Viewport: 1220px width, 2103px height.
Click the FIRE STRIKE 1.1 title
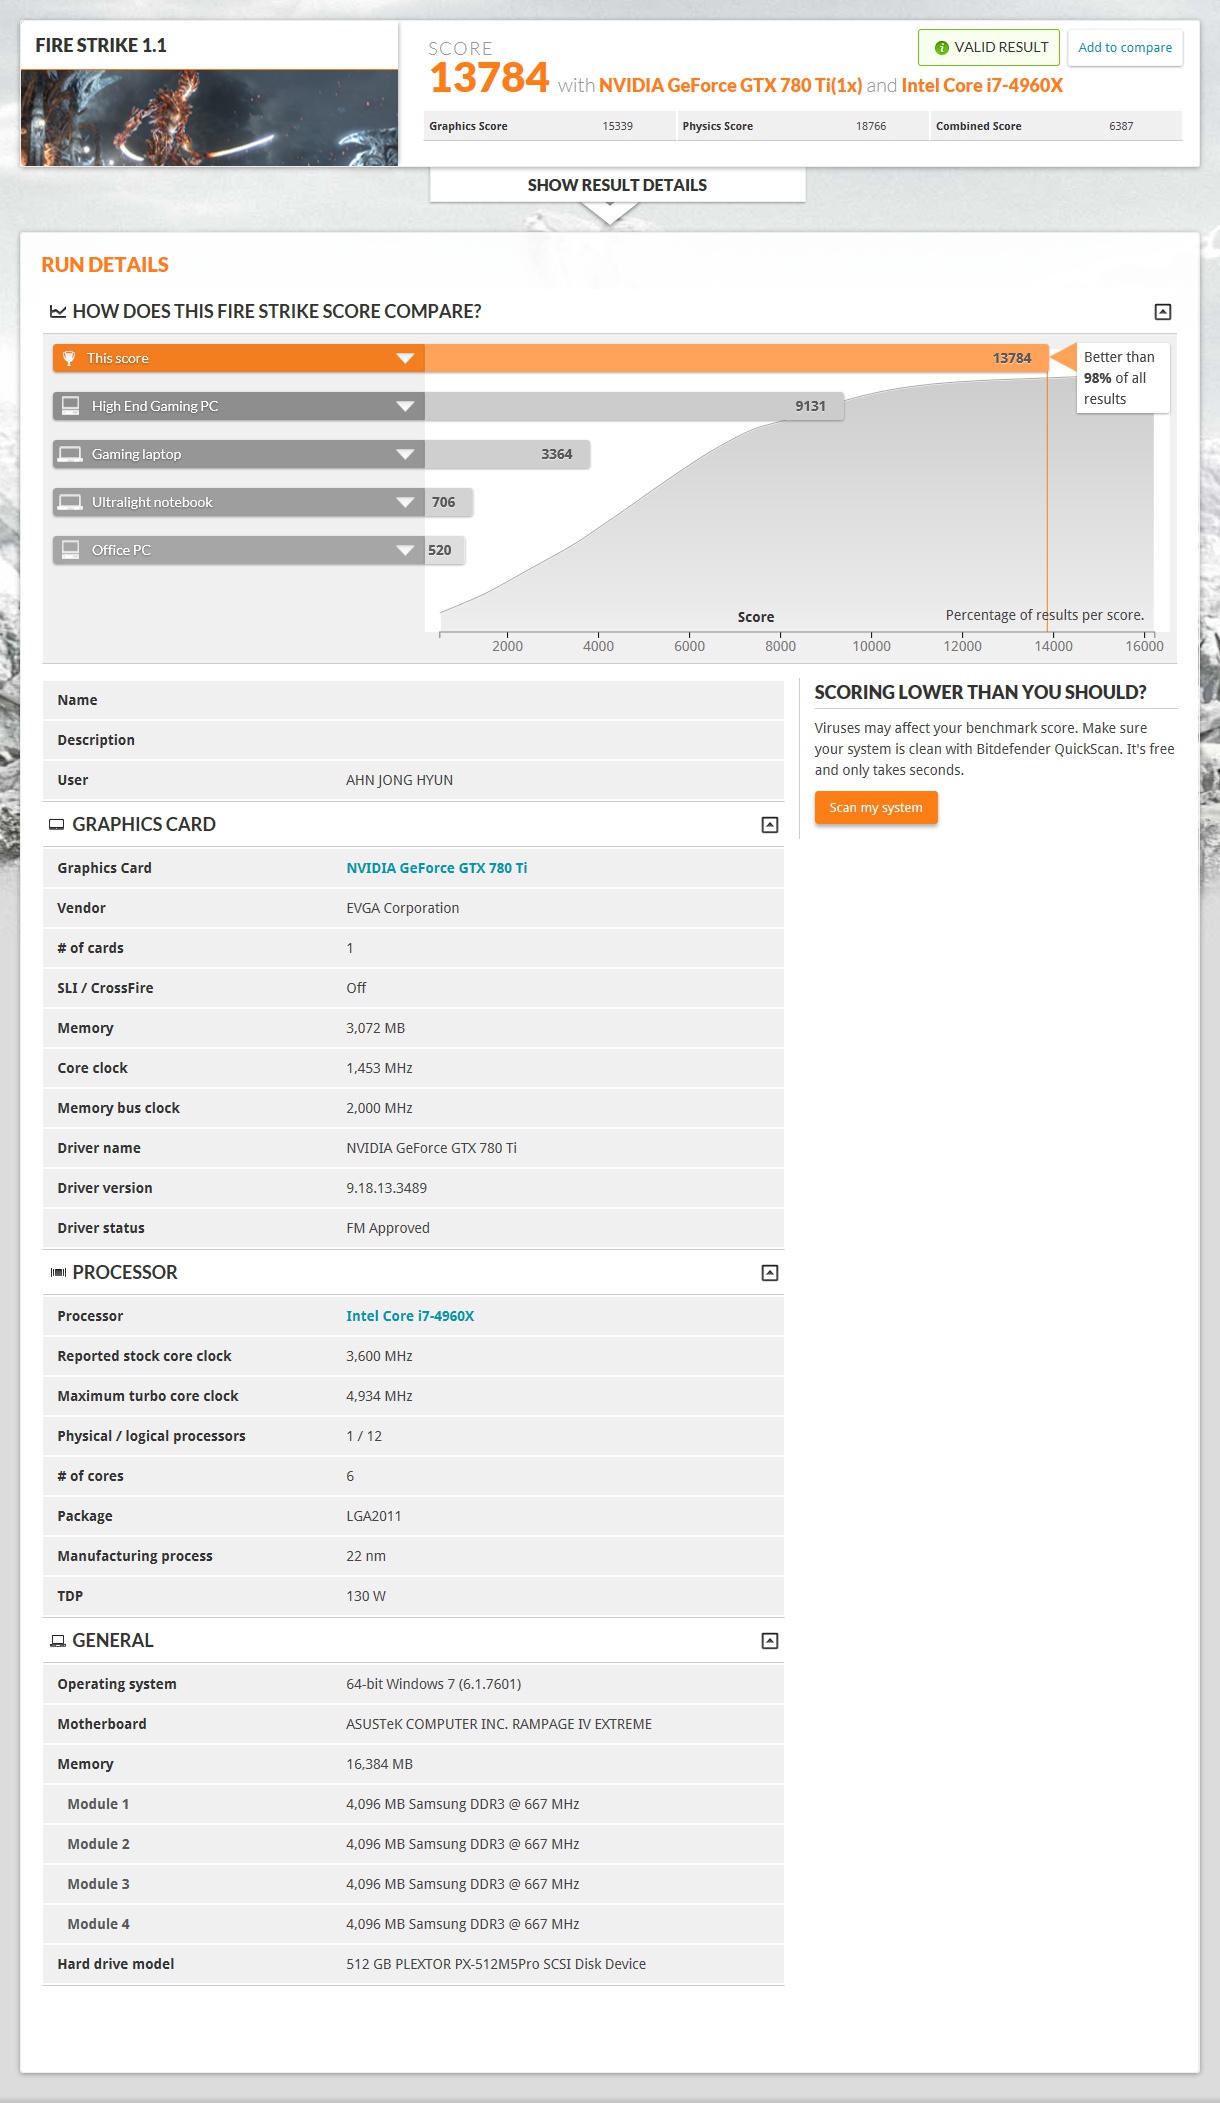(101, 45)
